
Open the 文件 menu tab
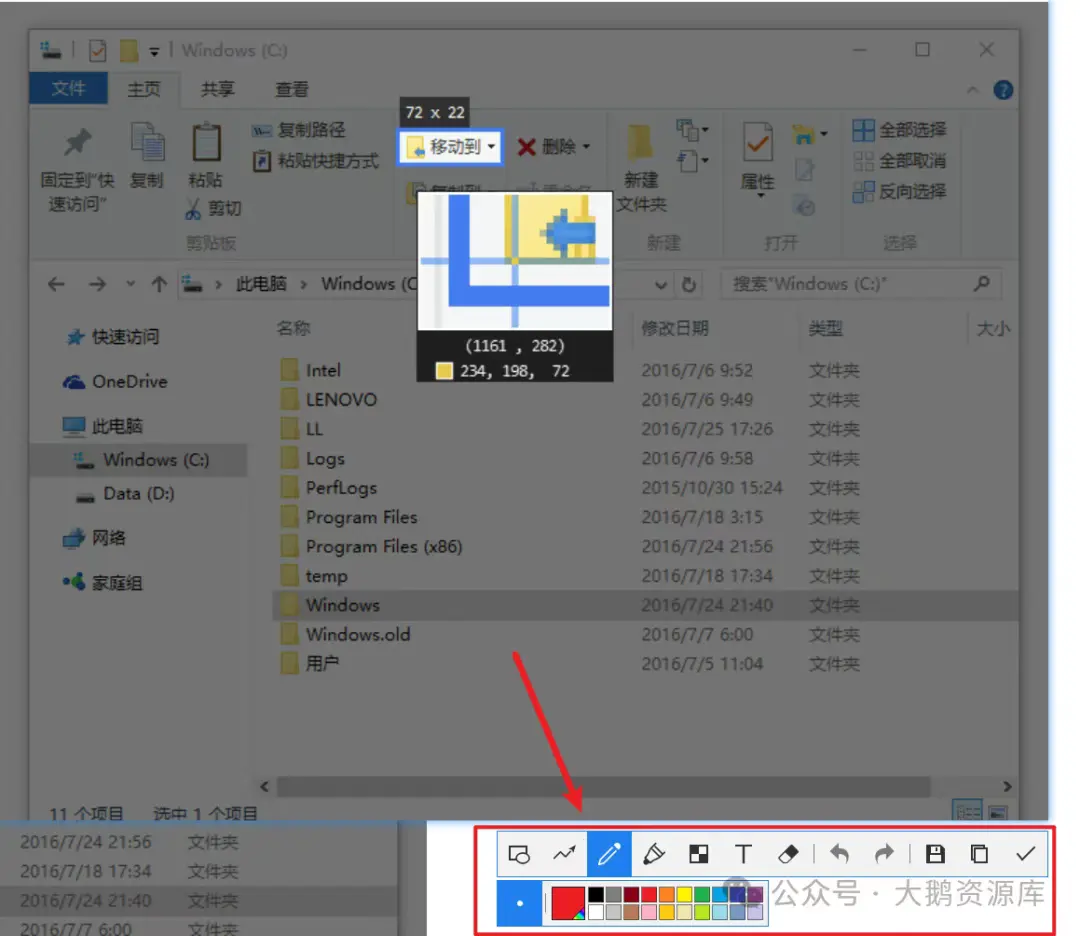tap(68, 88)
